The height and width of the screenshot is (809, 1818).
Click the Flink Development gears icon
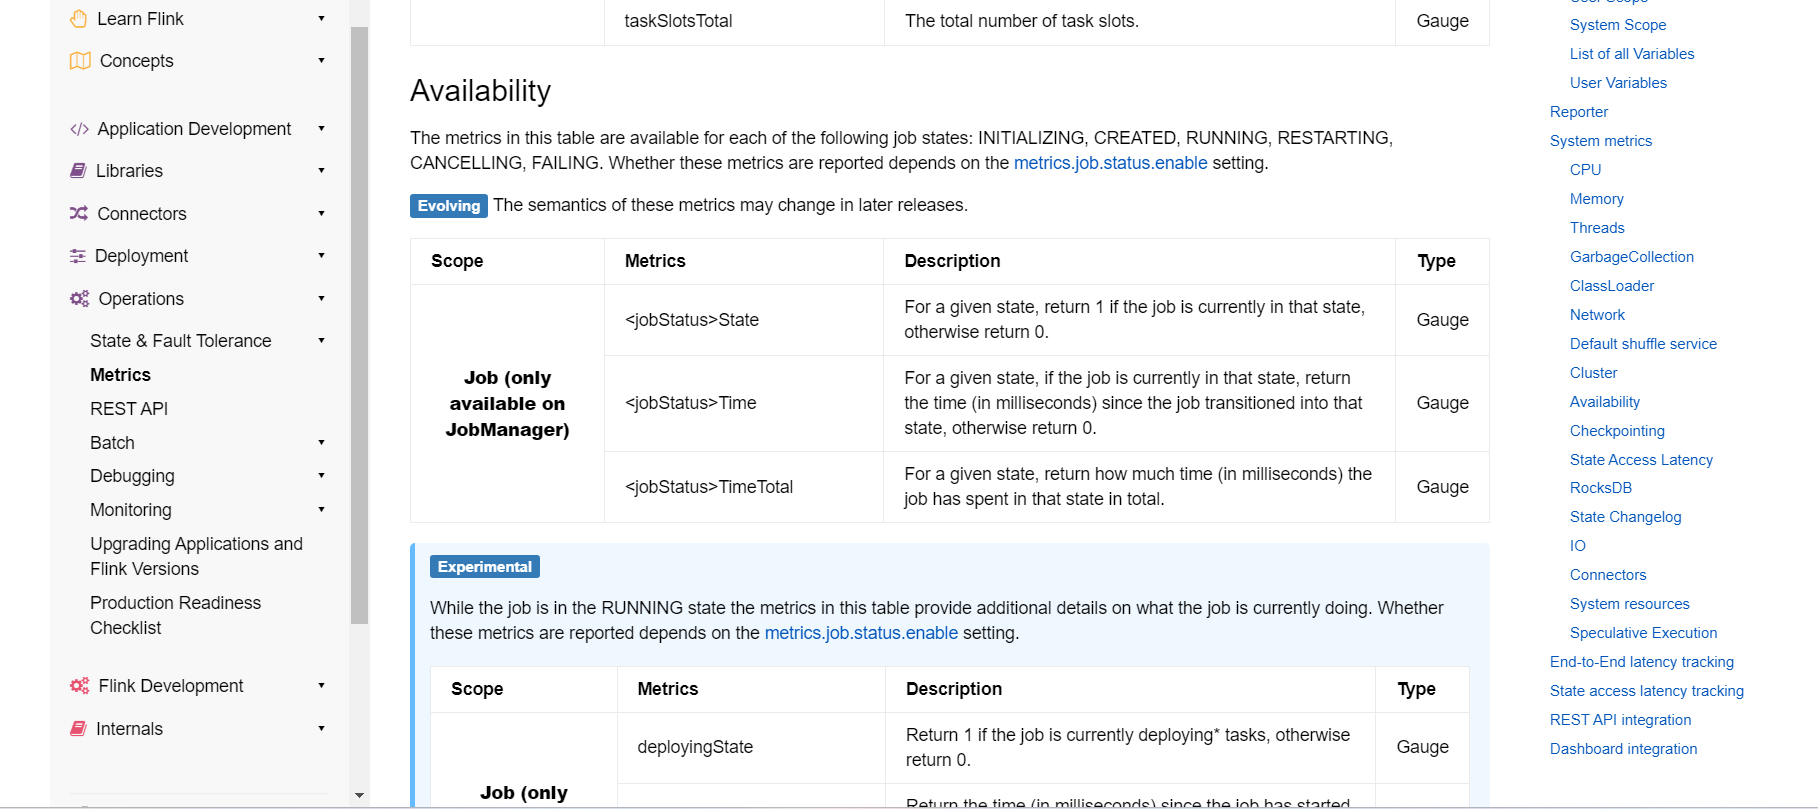point(80,686)
